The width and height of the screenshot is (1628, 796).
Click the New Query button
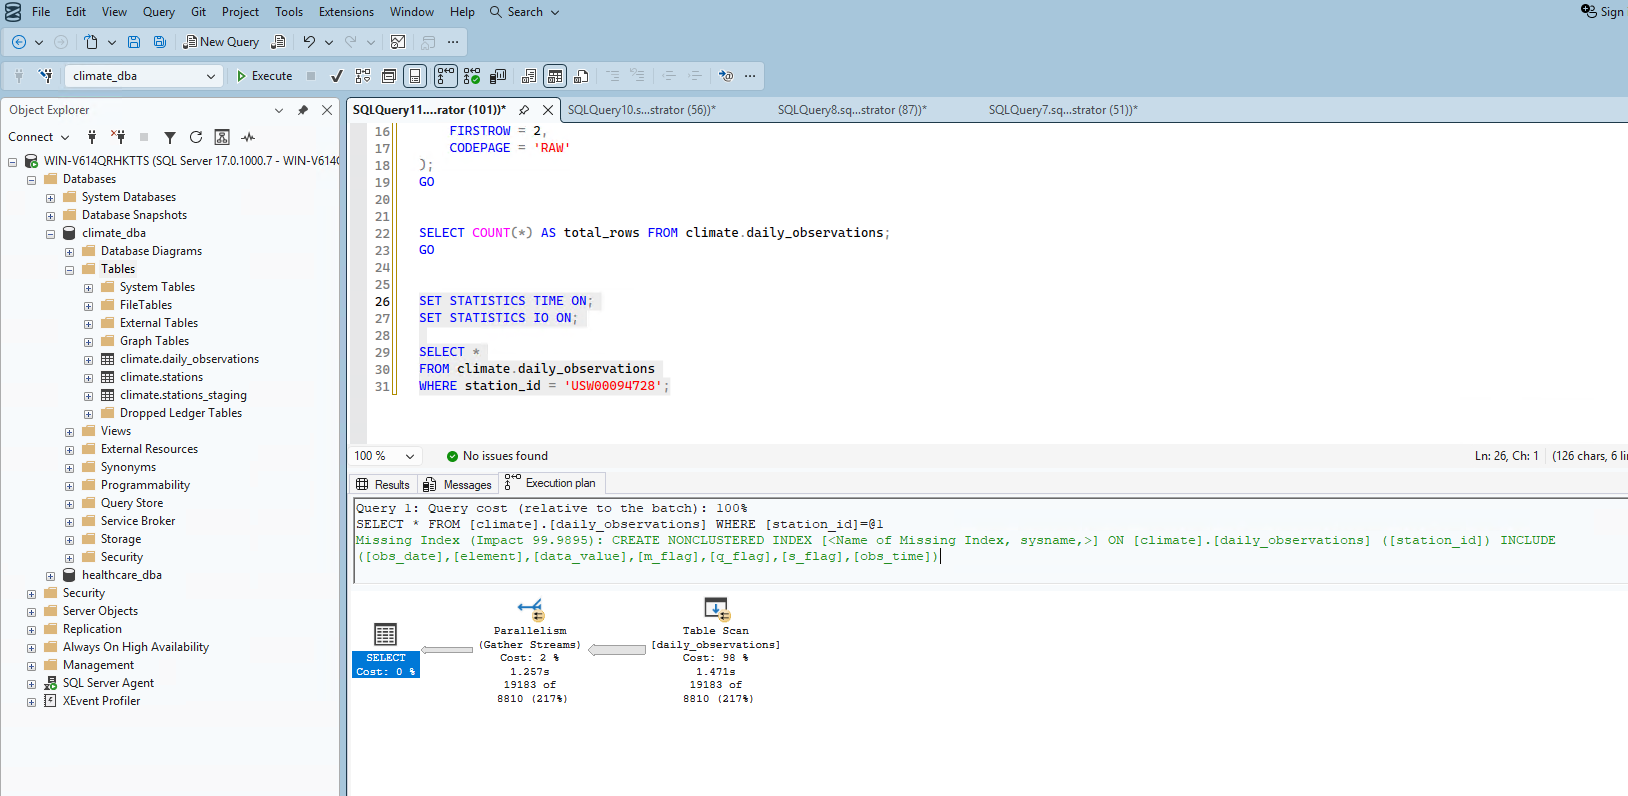(221, 42)
